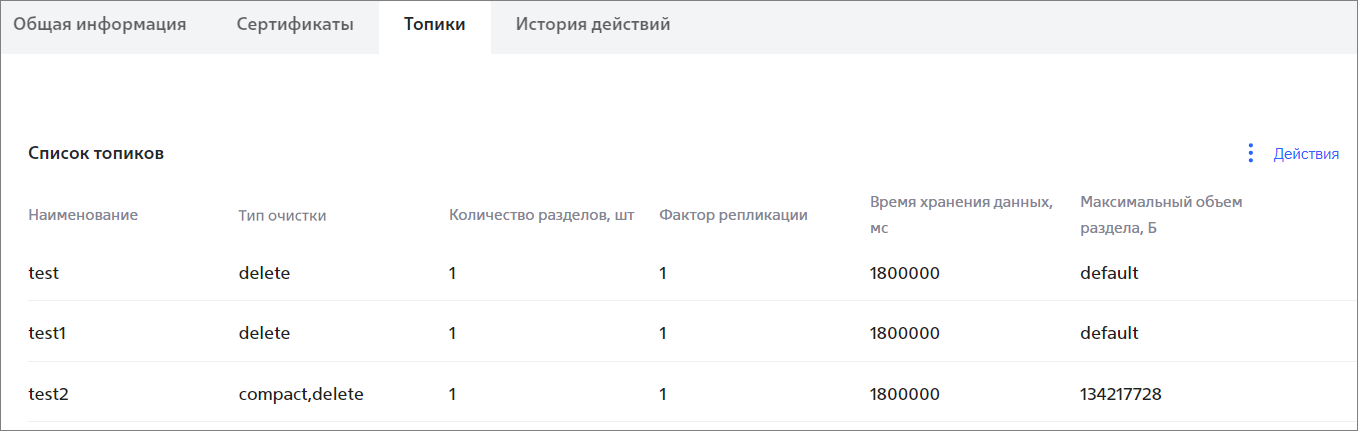Click the compact,delete cleanup value

click(301, 394)
